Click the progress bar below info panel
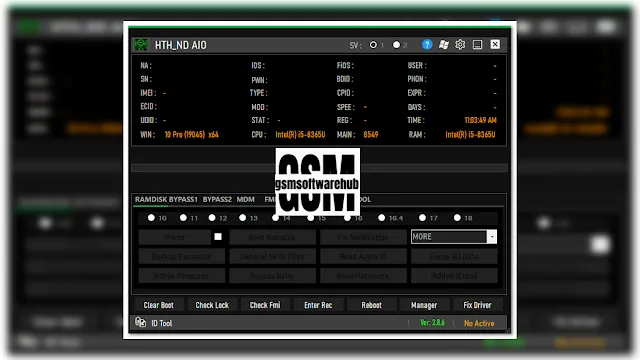The image size is (640, 360). coord(320,167)
